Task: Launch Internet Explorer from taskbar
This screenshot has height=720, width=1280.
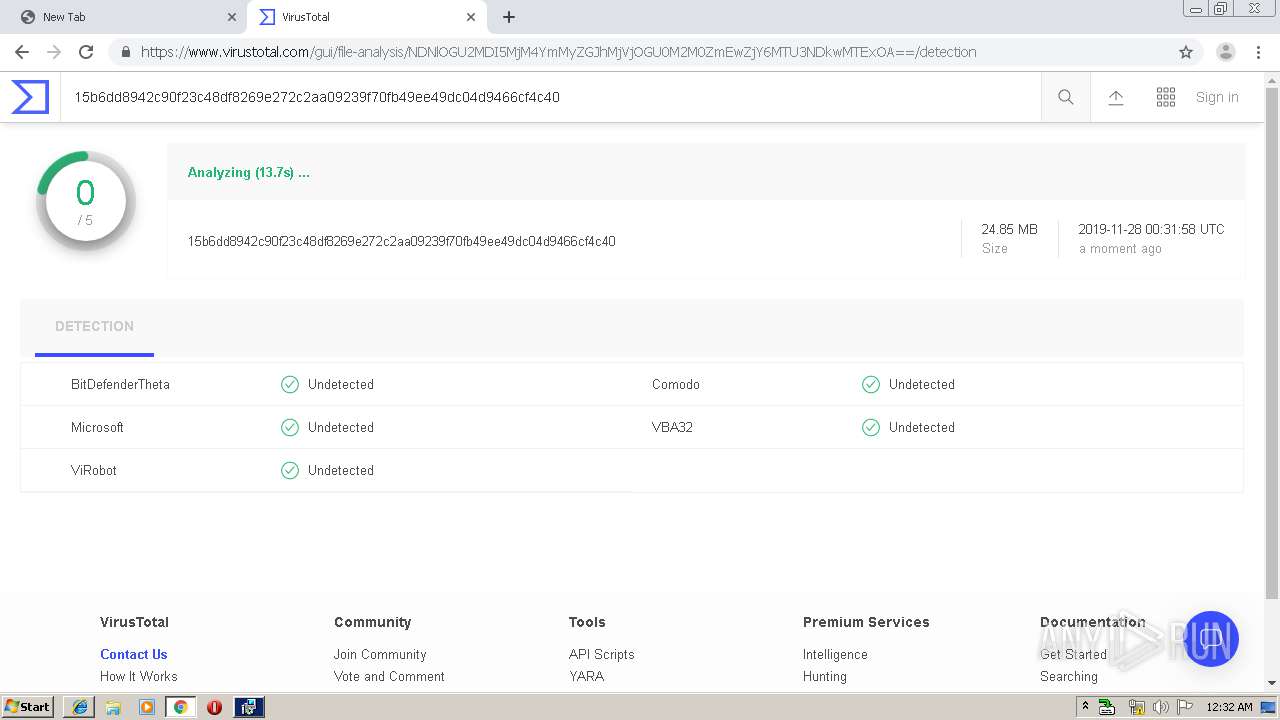Action: 80,707
